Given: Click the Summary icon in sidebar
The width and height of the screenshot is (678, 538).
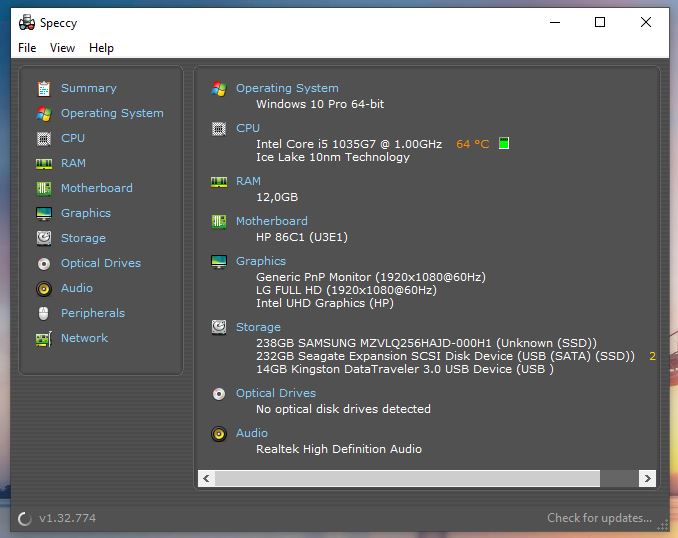Looking at the screenshot, I should point(43,88).
